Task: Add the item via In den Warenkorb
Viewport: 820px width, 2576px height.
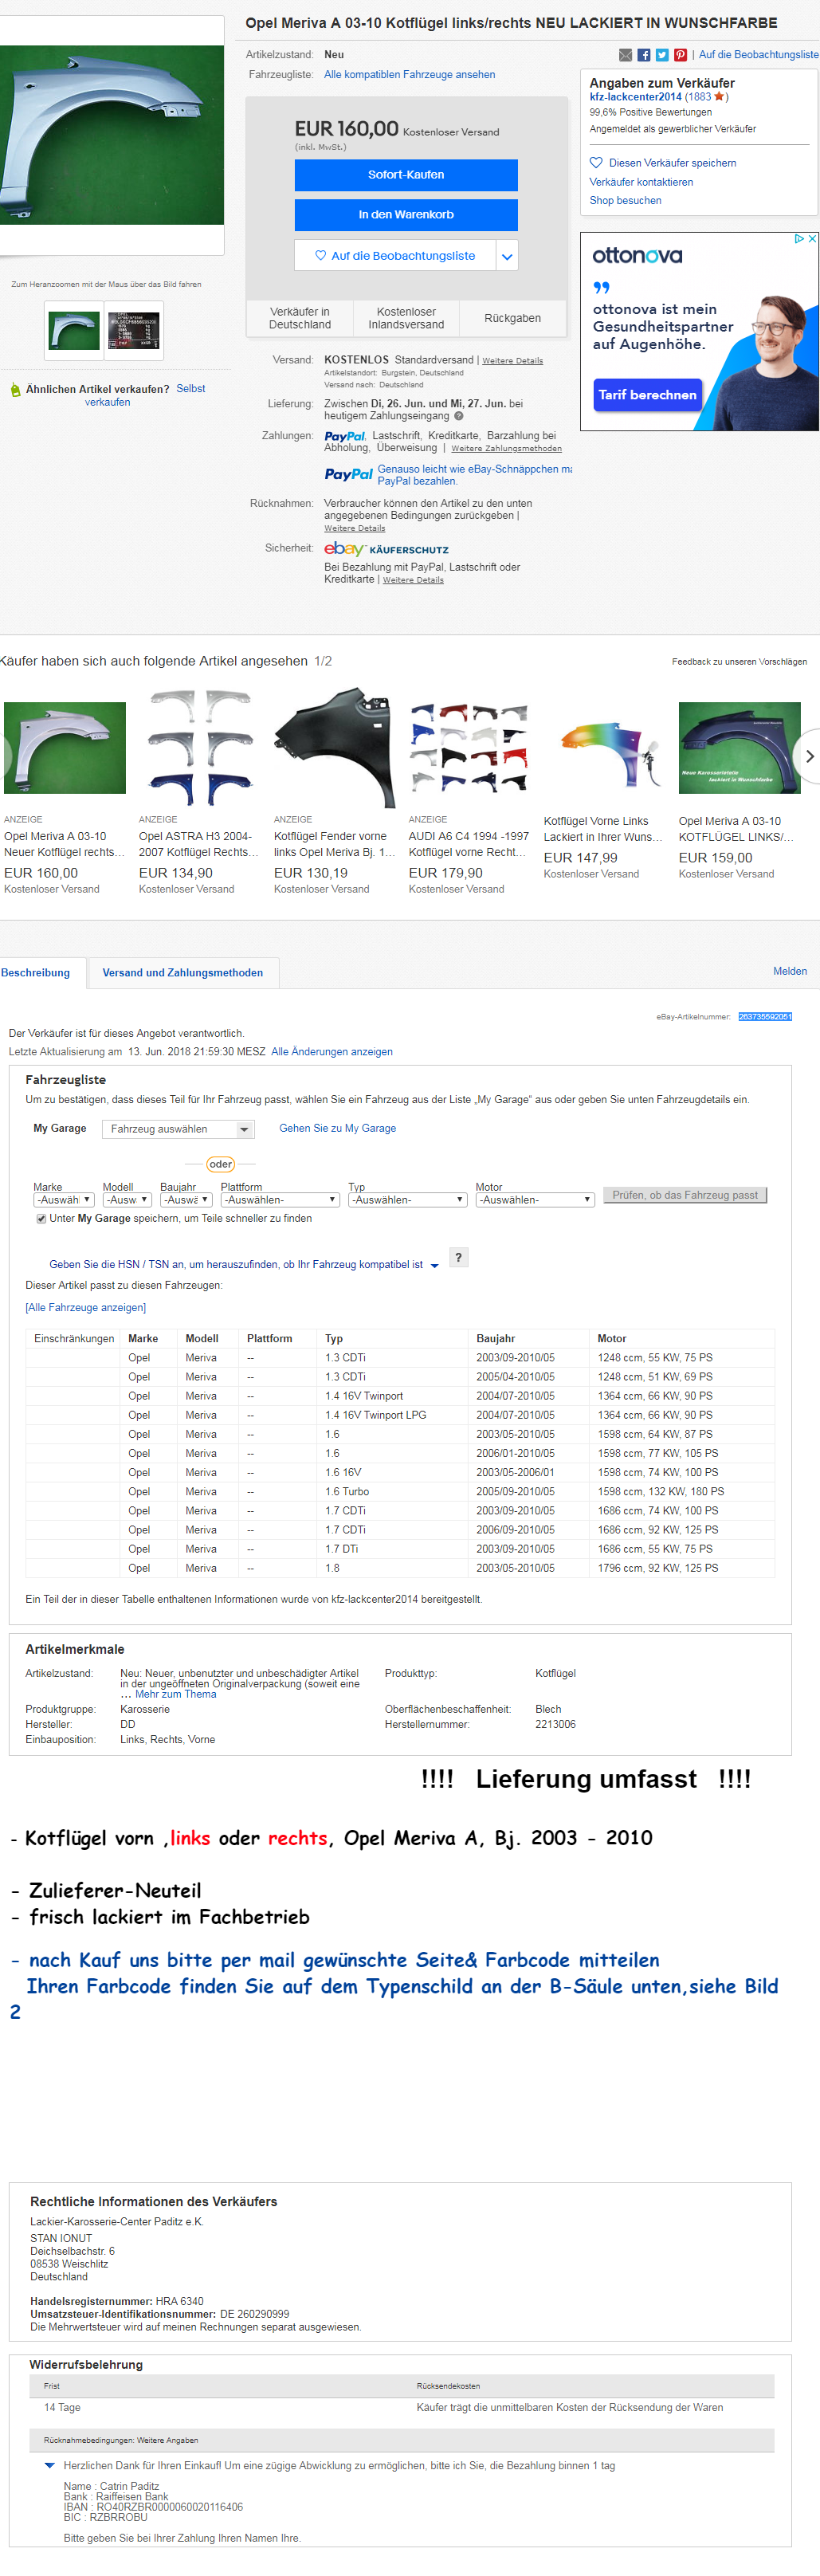Action: (x=406, y=215)
